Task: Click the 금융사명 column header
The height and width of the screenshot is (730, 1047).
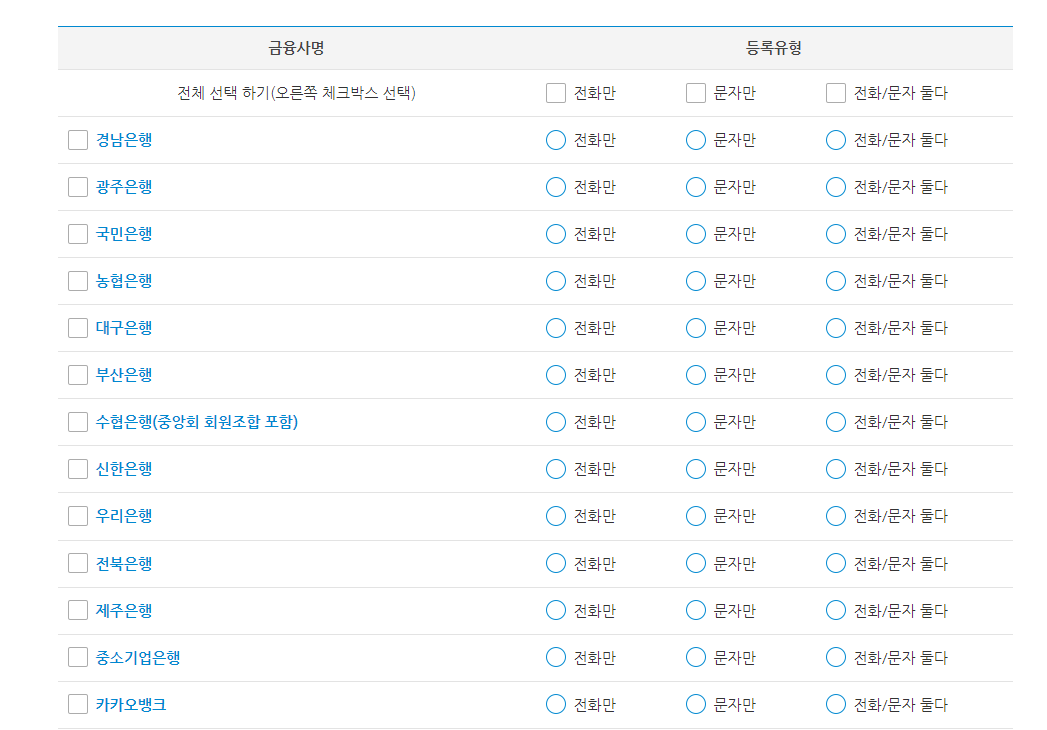Action: (x=296, y=48)
